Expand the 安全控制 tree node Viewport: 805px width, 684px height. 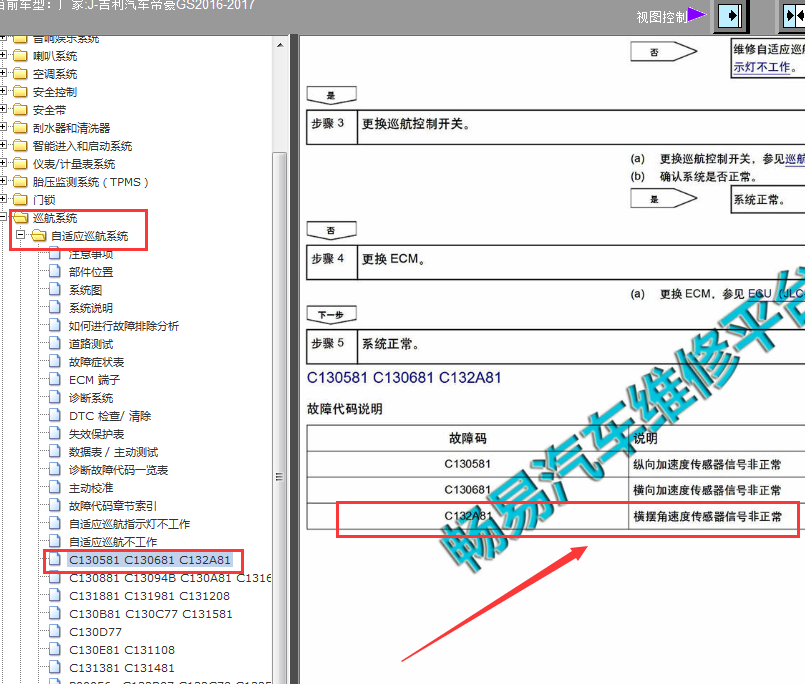point(3,91)
